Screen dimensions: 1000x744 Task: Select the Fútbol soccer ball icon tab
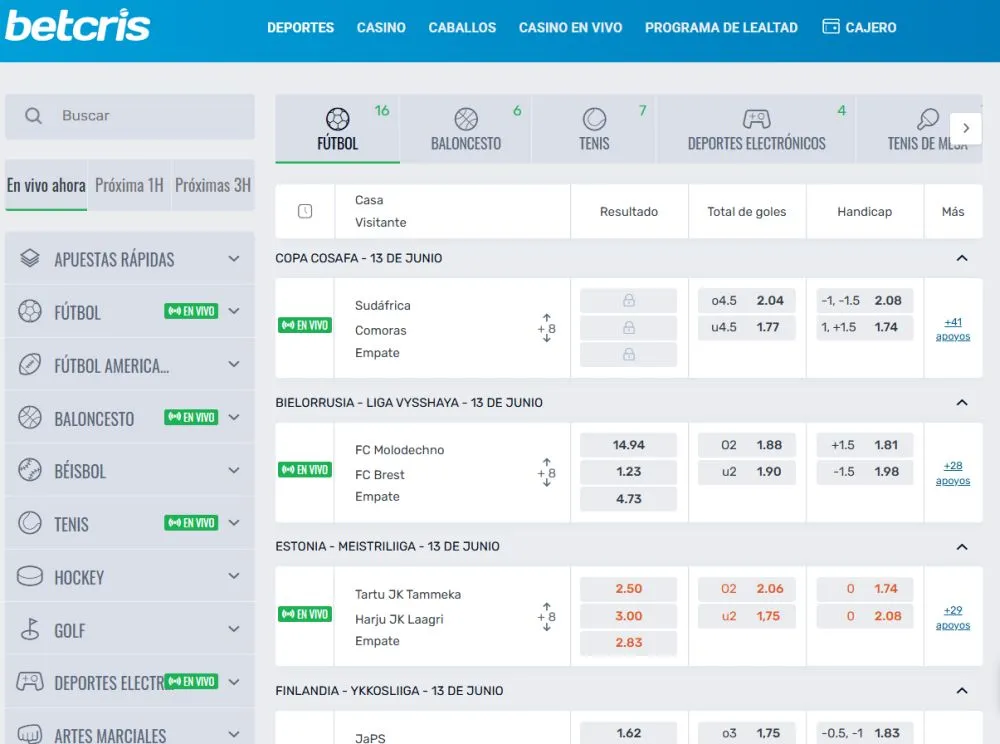click(338, 119)
